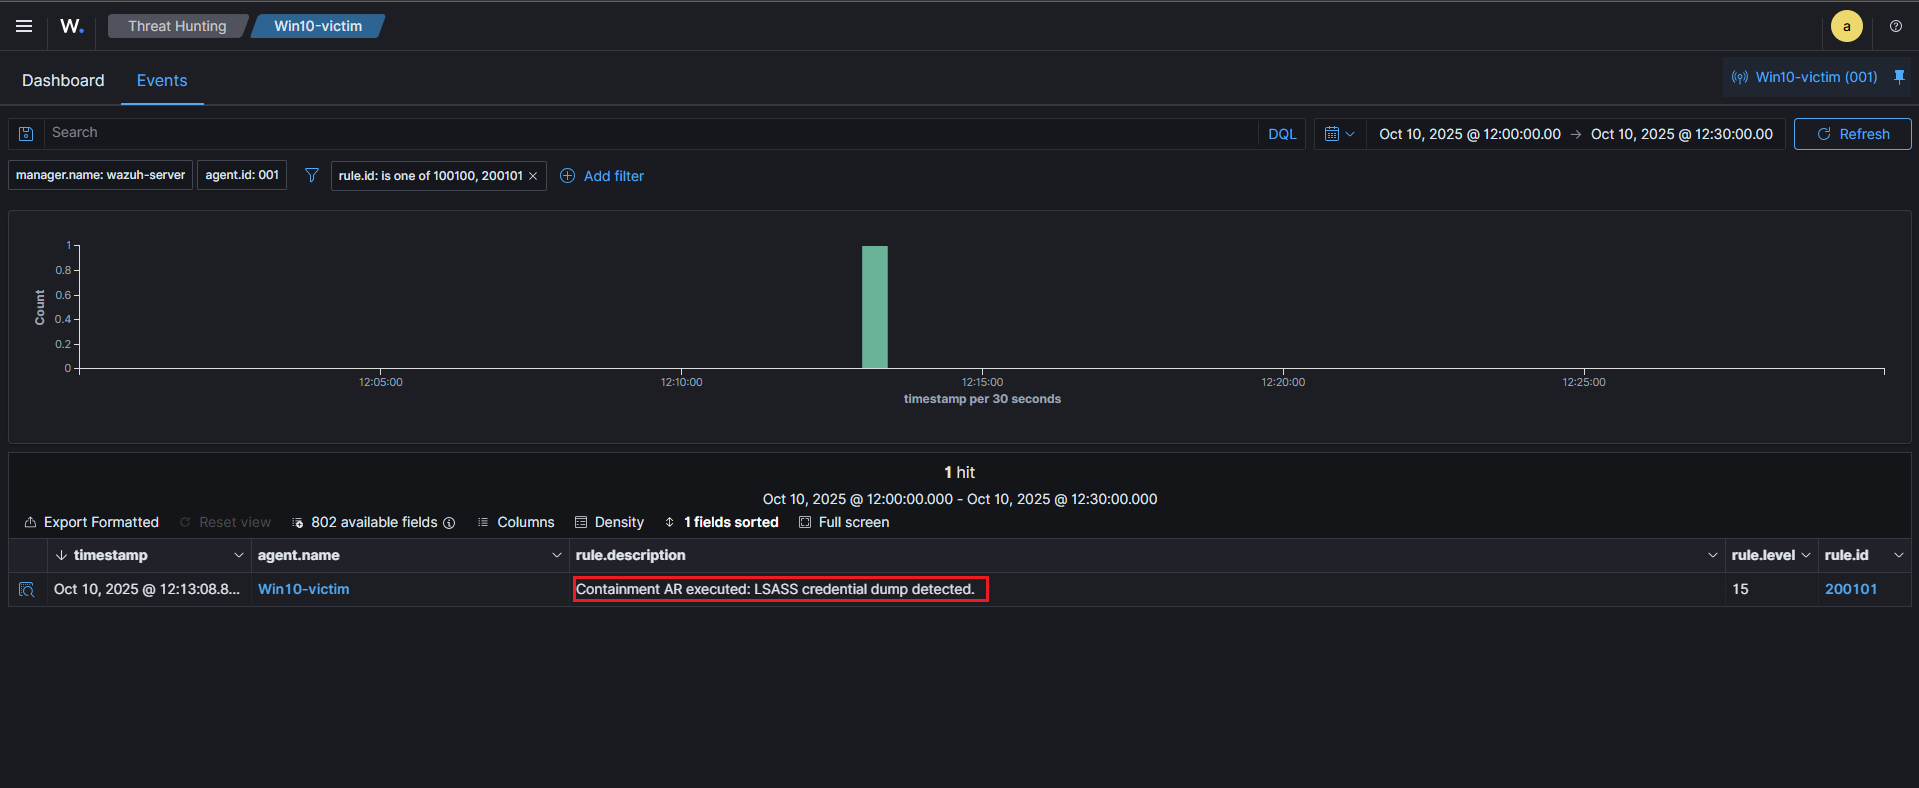1919x788 pixels.
Task: Click the Wazuh logo home icon
Action: 71,26
